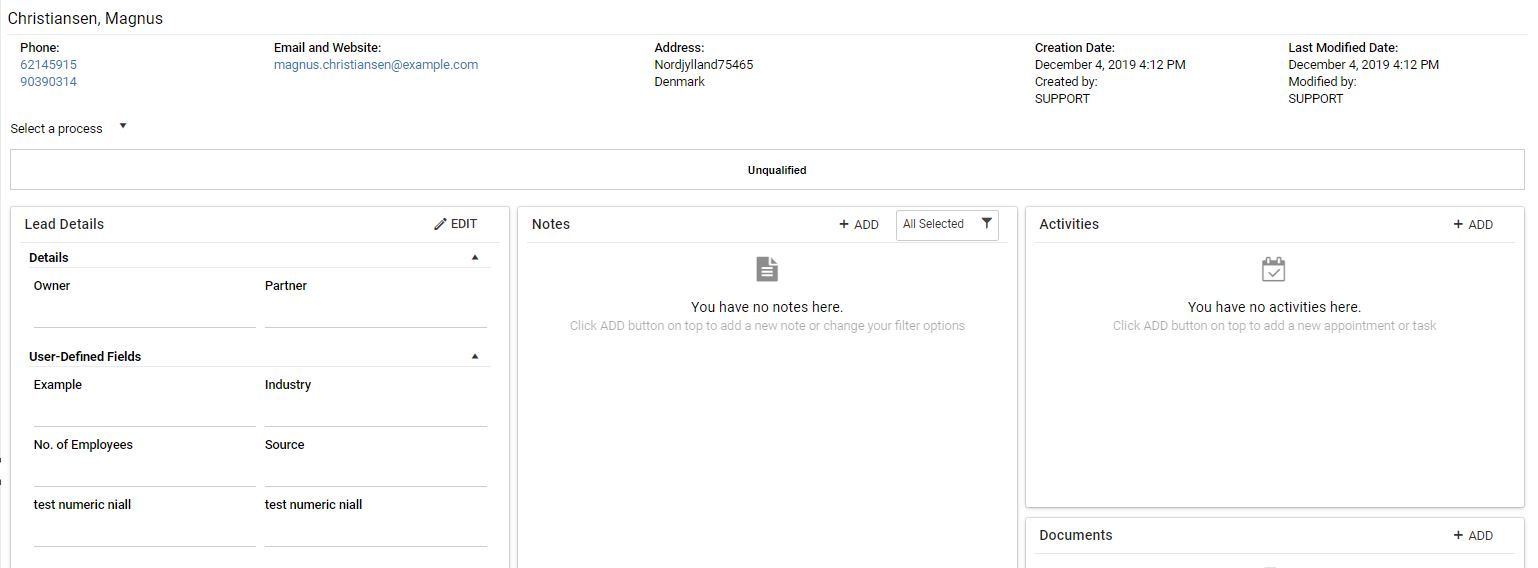Click the No. of Employees field

144,473
